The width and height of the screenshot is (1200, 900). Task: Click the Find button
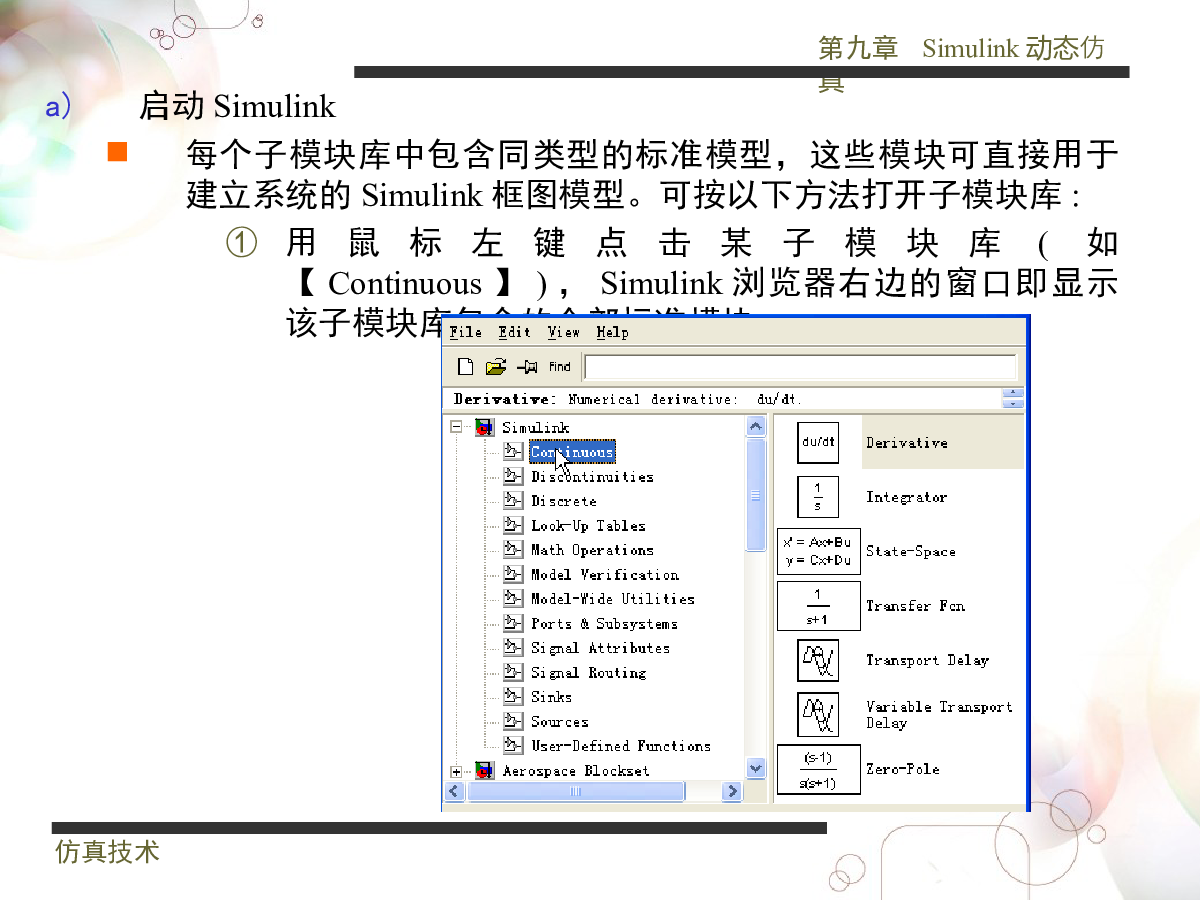click(560, 367)
